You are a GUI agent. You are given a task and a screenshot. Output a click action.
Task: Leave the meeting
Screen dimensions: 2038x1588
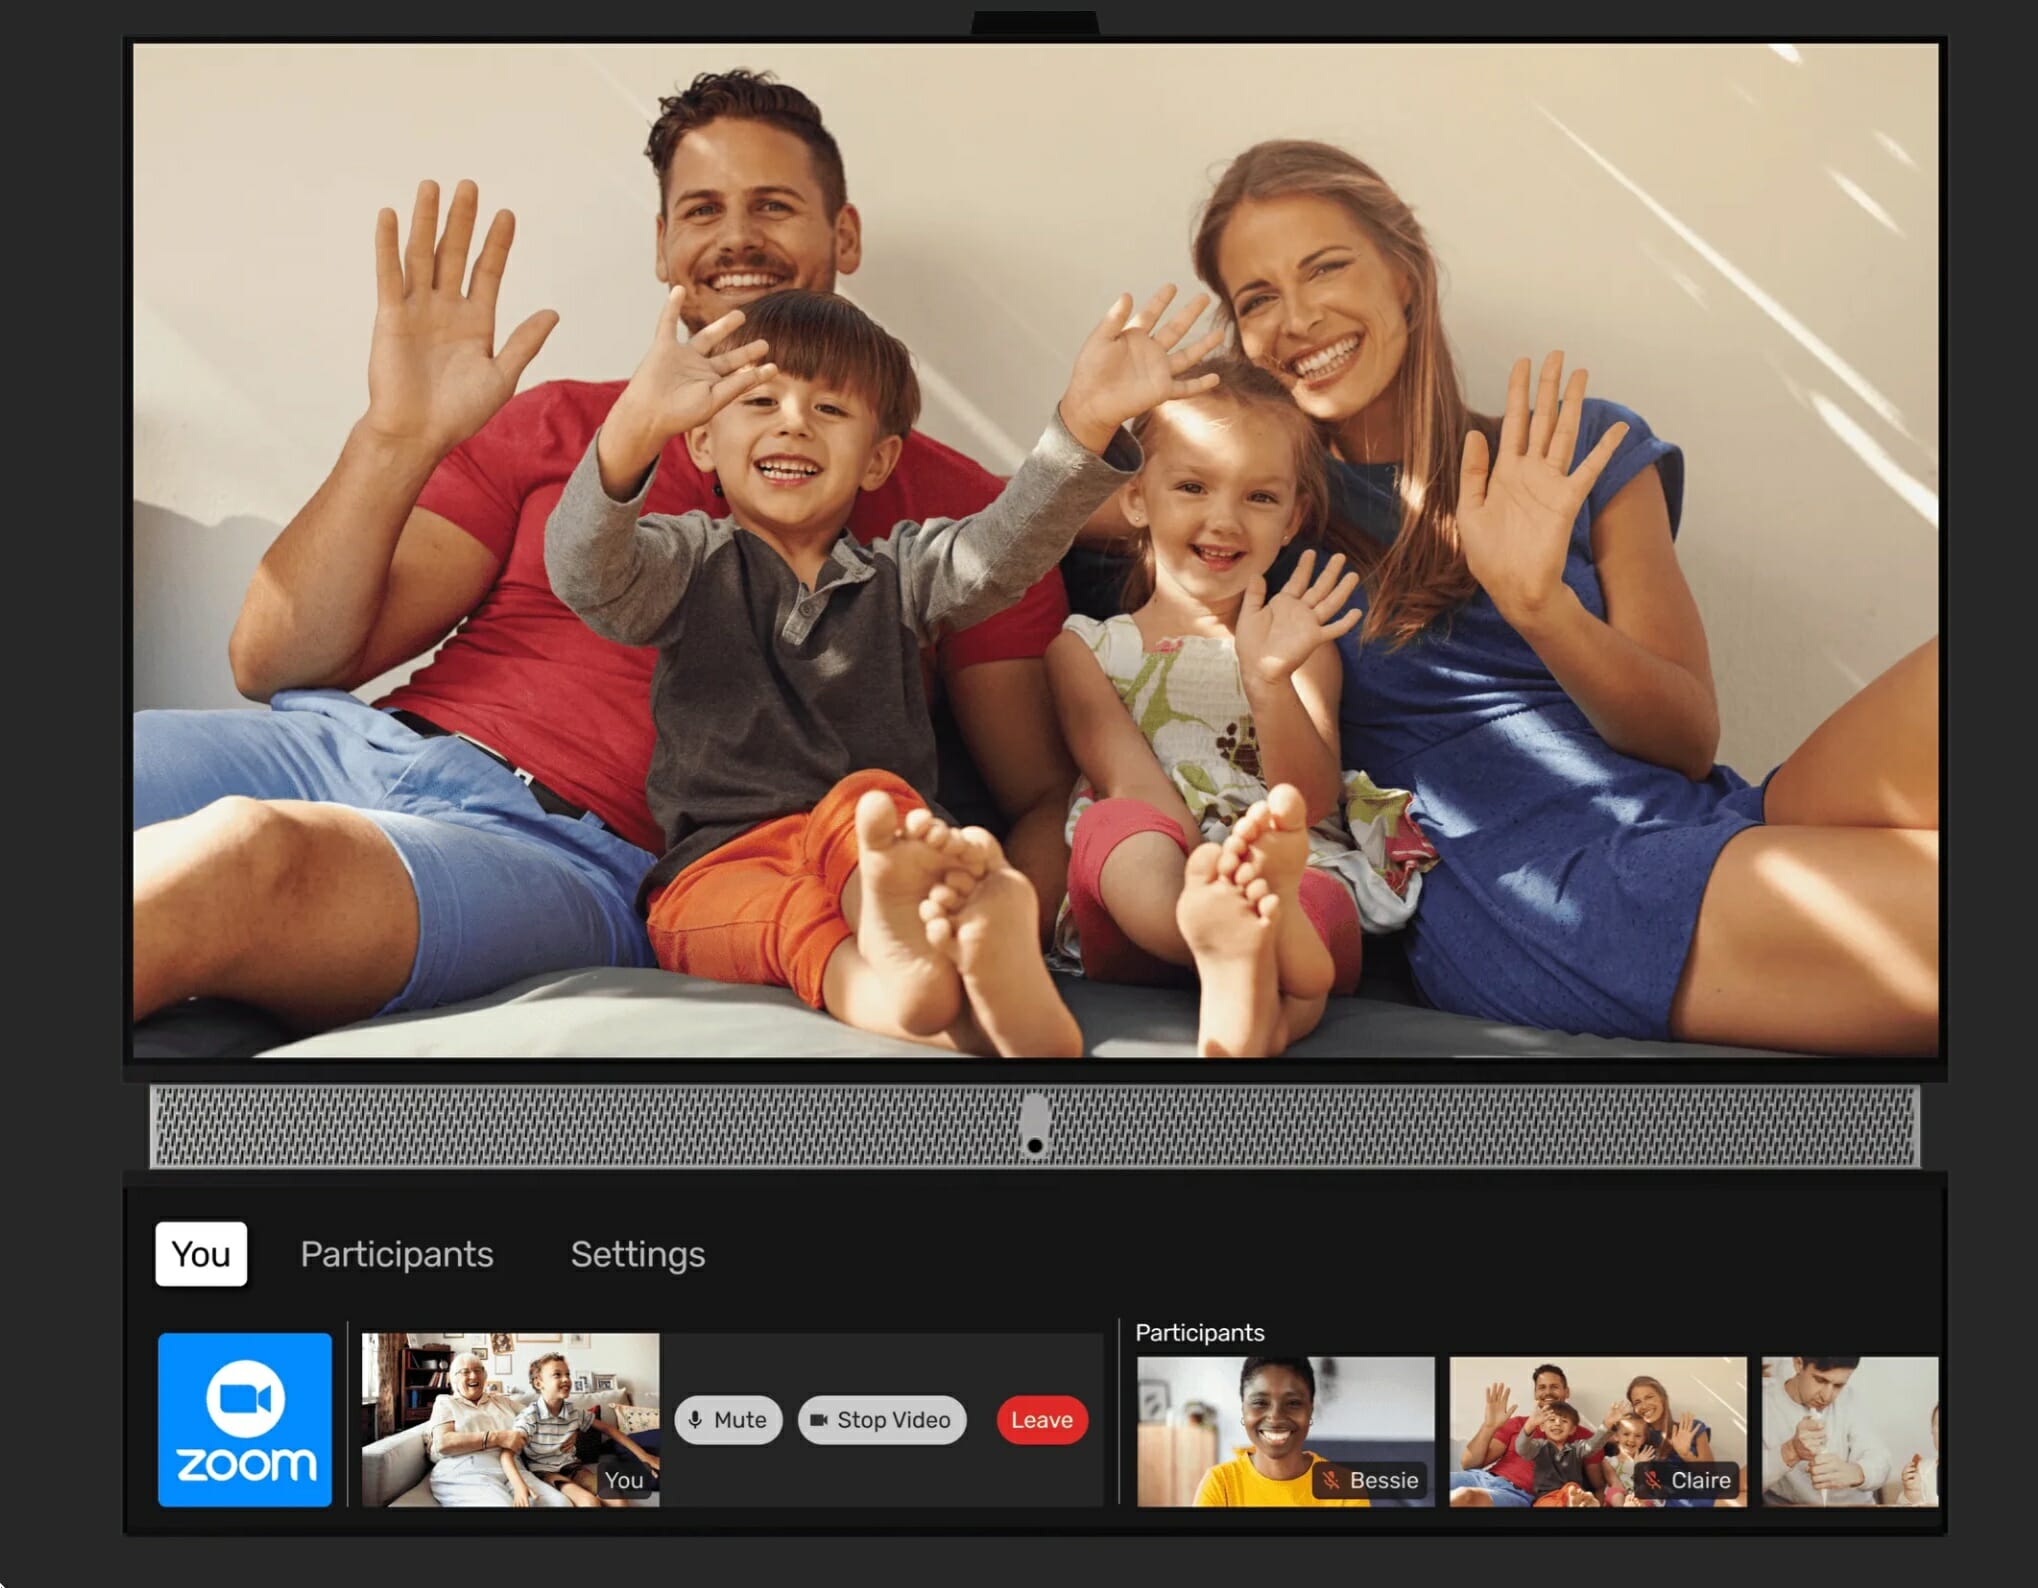click(x=1042, y=1420)
